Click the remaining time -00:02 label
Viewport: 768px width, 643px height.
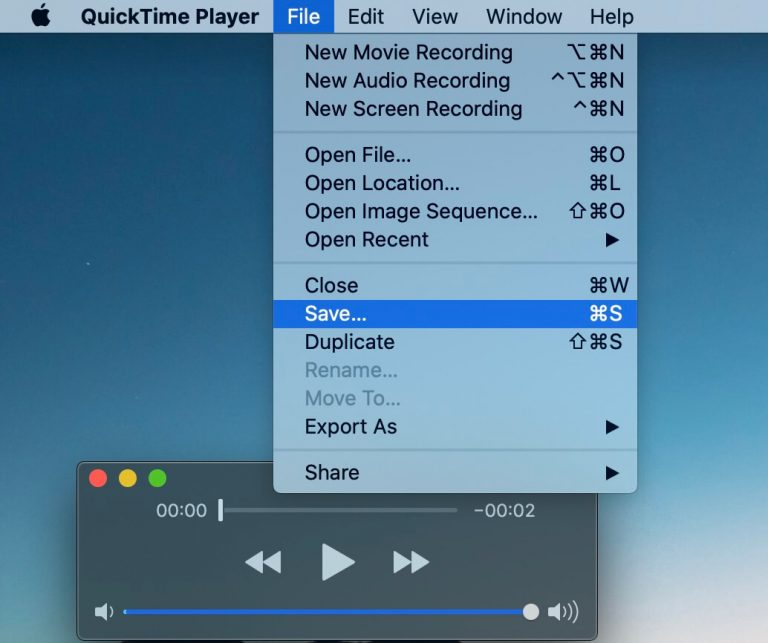pyautogui.click(x=504, y=511)
